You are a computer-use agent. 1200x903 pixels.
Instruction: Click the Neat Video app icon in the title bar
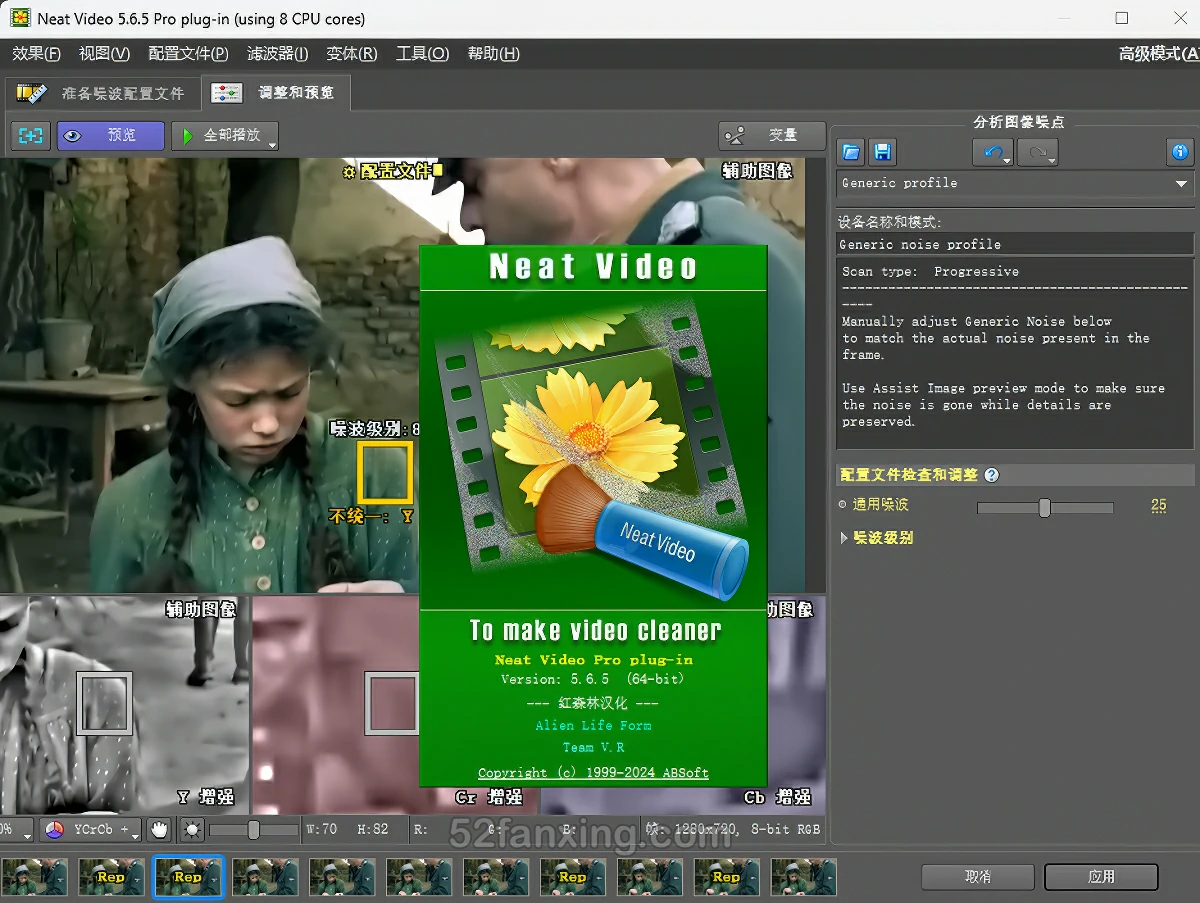(x=20, y=18)
